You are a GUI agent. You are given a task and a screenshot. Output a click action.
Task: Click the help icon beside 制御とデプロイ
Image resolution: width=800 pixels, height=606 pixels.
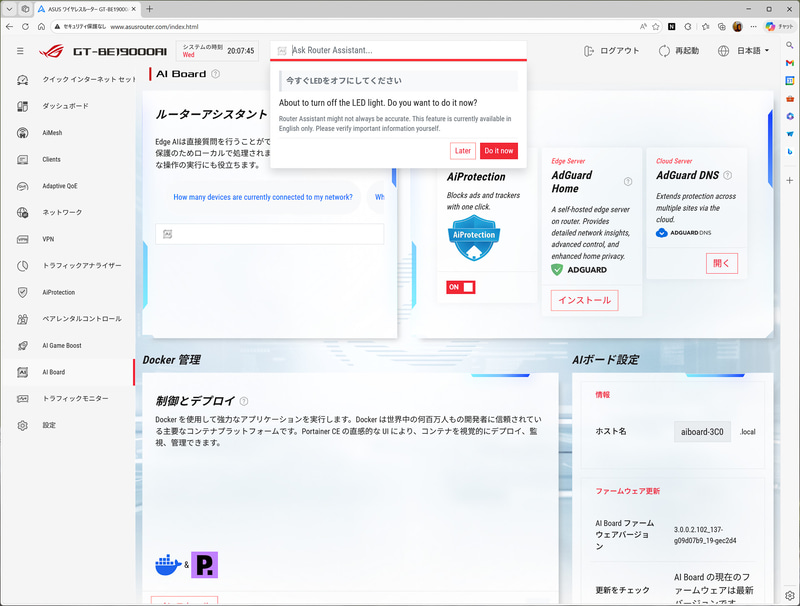coord(244,401)
